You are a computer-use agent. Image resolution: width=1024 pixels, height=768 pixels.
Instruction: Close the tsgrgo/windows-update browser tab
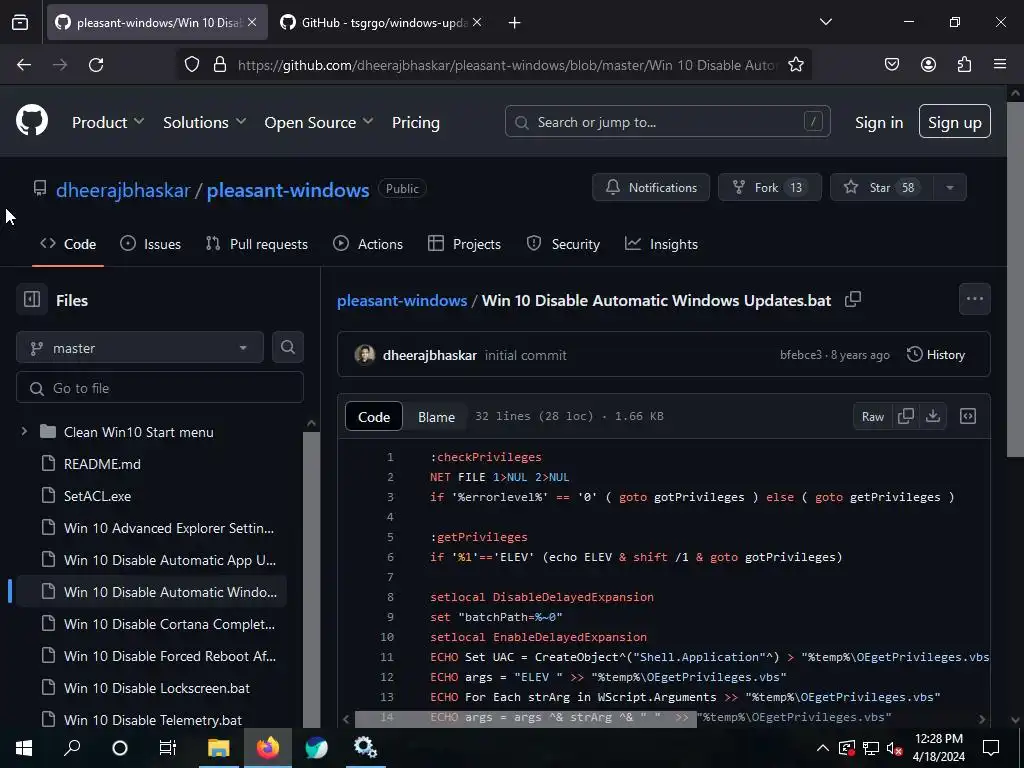tap(477, 22)
